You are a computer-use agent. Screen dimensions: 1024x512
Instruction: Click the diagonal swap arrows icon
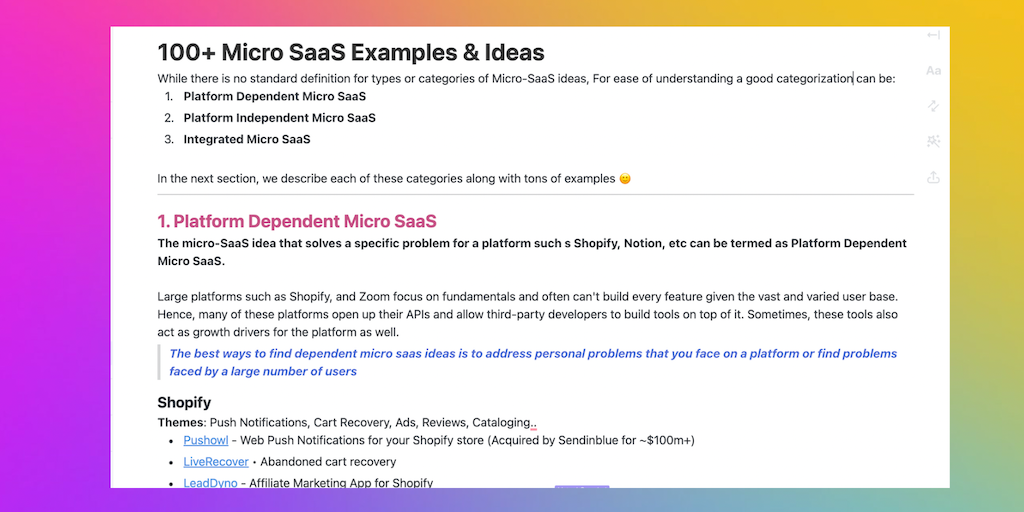[933, 106]
